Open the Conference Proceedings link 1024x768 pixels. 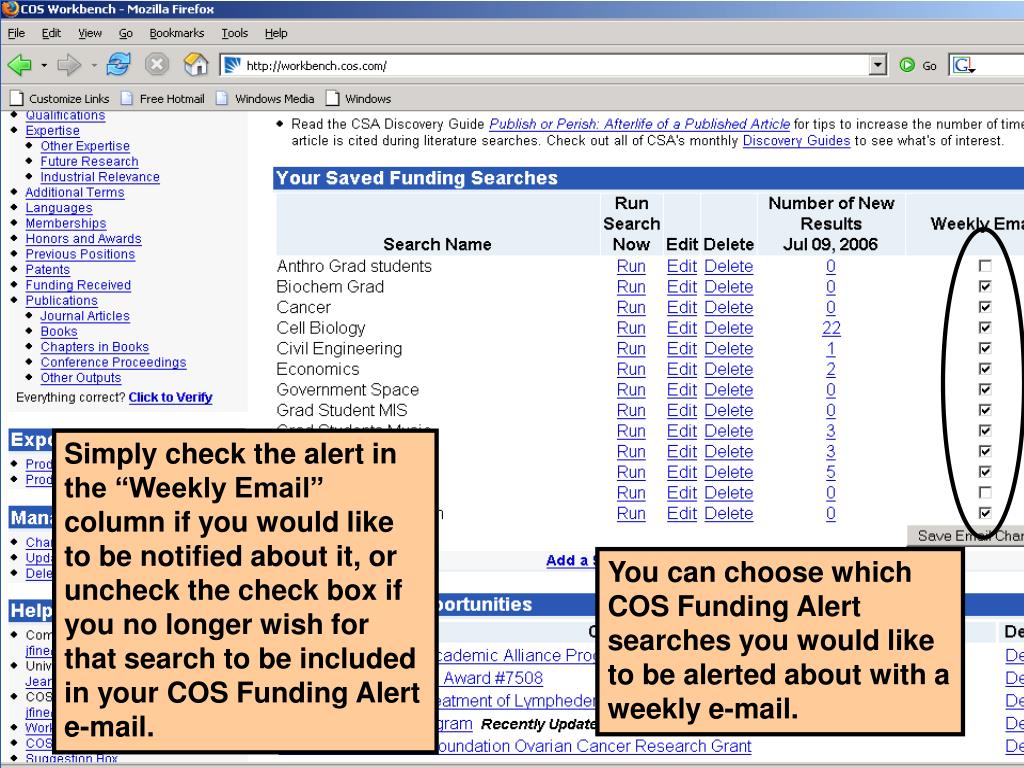coord(113,362)
